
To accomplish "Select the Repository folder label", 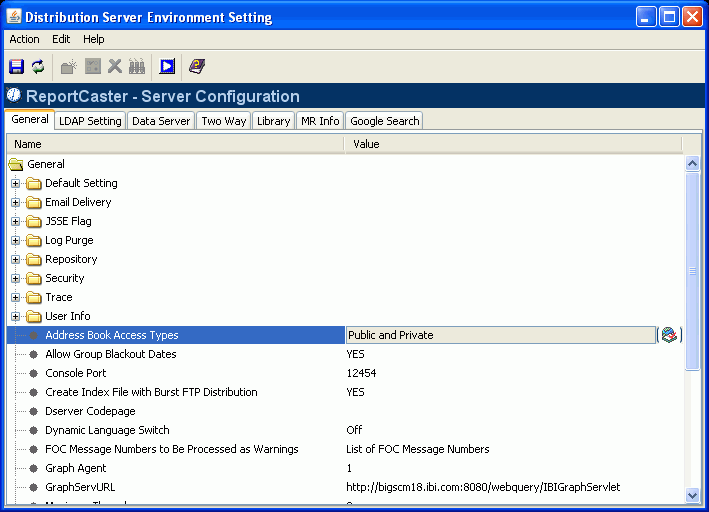I will [71, 259].
